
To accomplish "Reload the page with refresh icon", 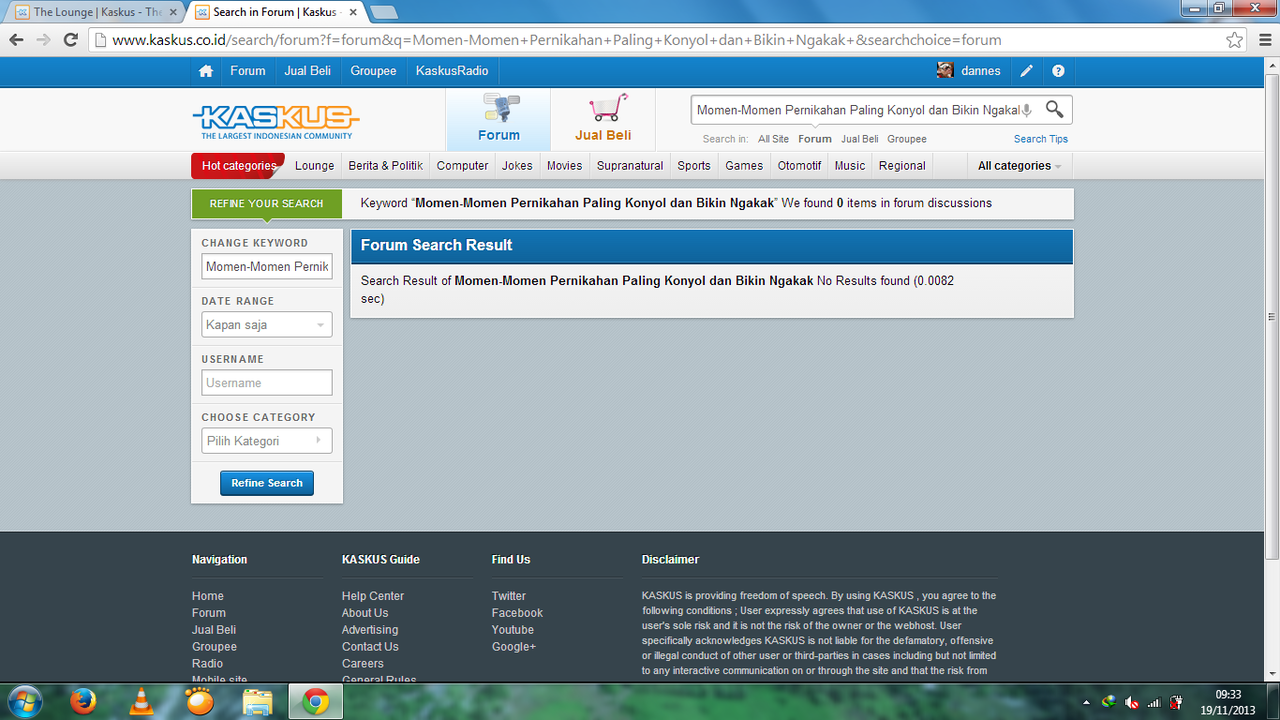I will coord(70,40).
